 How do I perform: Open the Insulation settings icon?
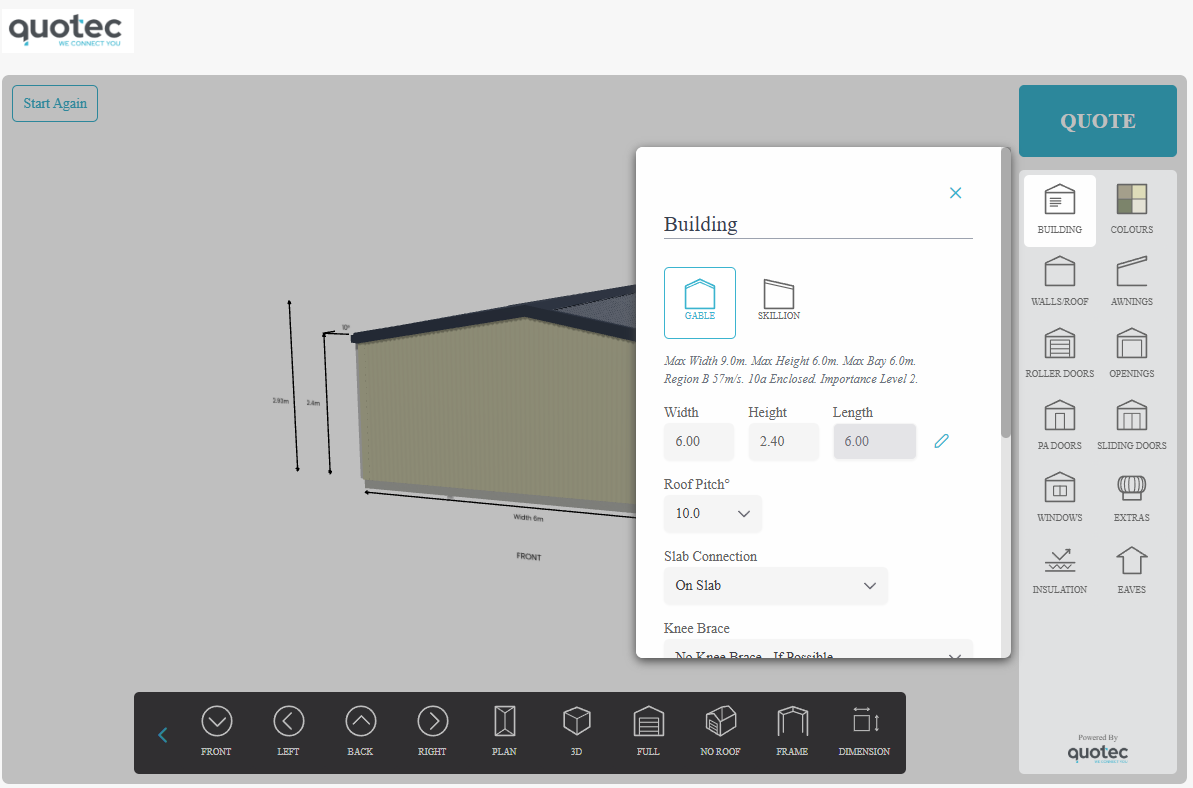tap(1059, 570)
